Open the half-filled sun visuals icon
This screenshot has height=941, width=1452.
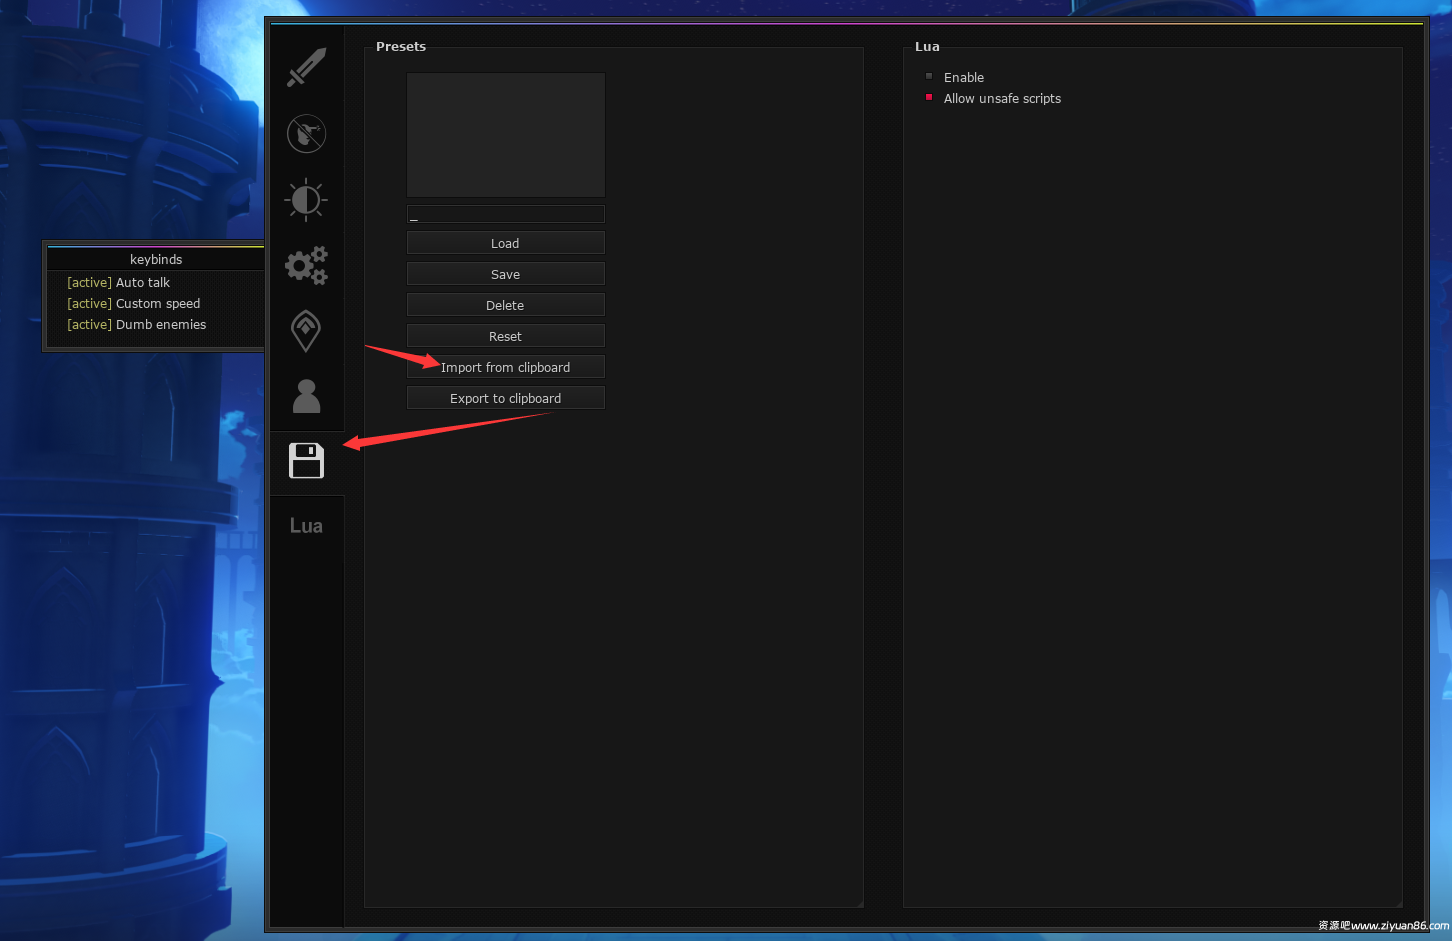(x=306, y=200)
